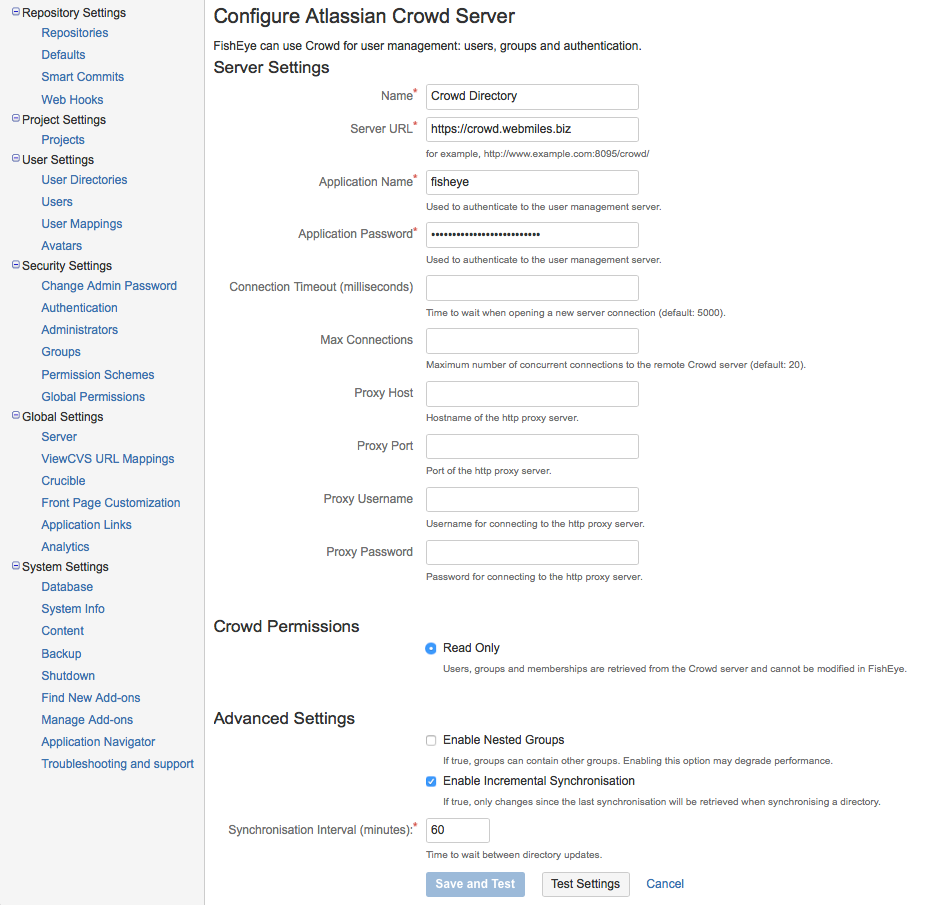Disable Incremental Synchronisation checkbox

point(431,782)
